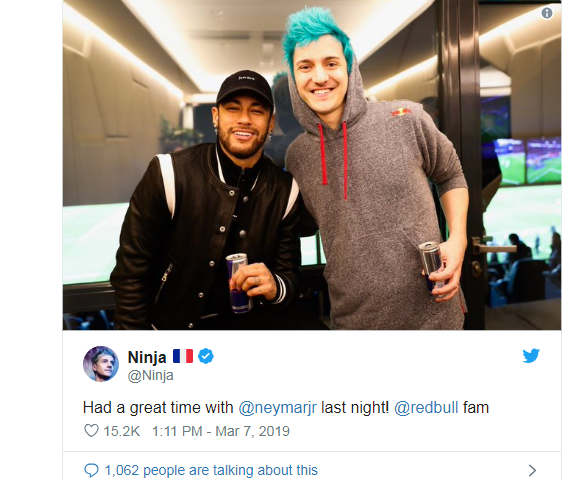Open the tweet timestamp 1:11 PM - Mar 7, 2019
585x480 pixels.
[221, 431]
